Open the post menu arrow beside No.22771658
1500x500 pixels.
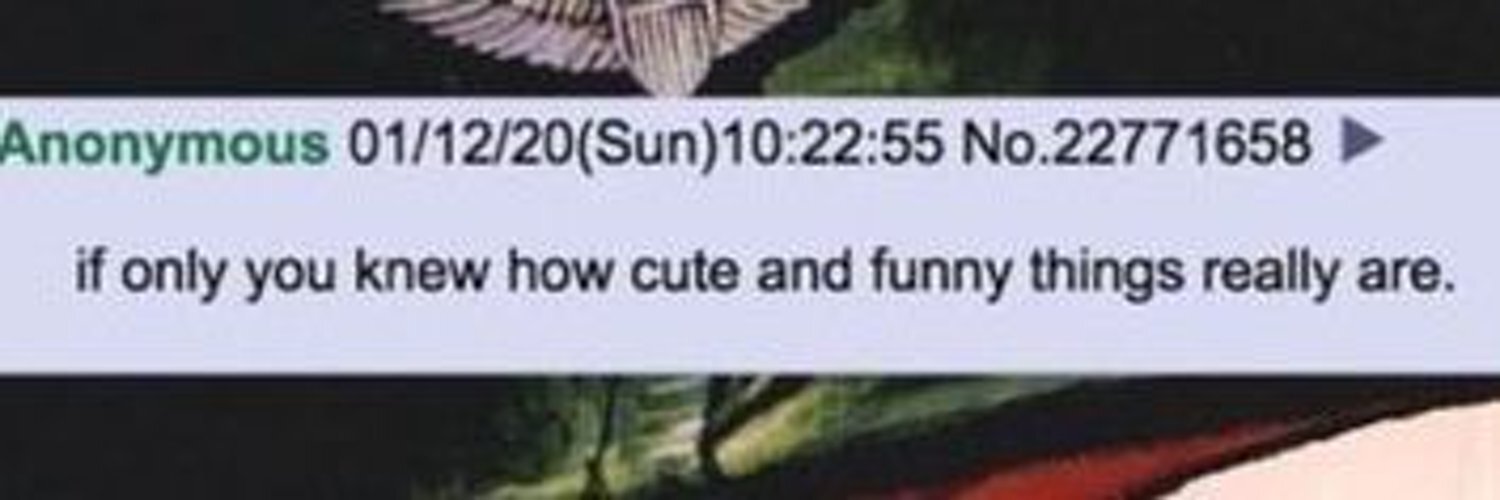pos(1359,146)
